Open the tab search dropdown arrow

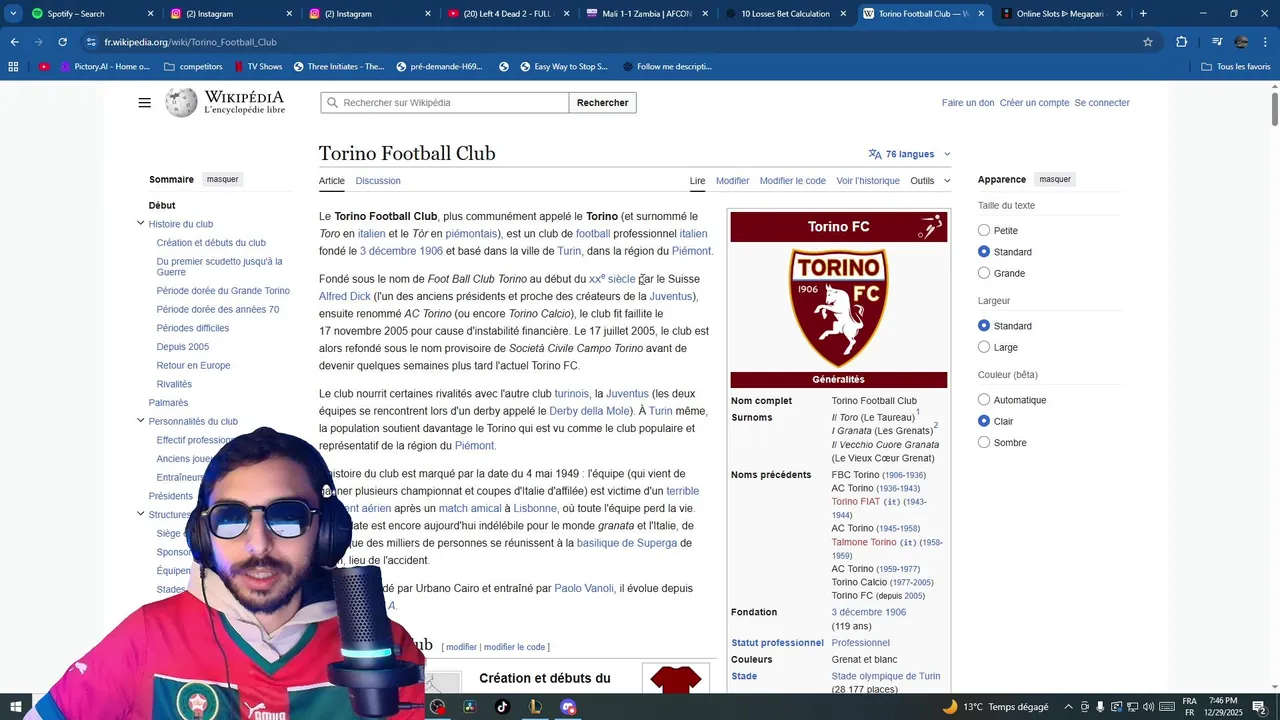coord(13,14)
